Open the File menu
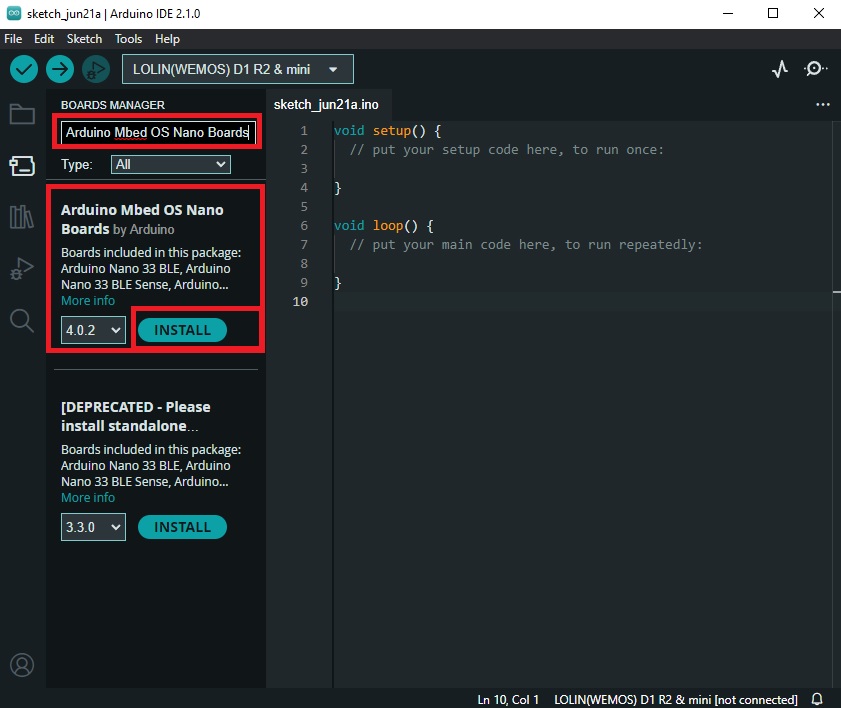The image size is (841, 708). click(13, 39)
